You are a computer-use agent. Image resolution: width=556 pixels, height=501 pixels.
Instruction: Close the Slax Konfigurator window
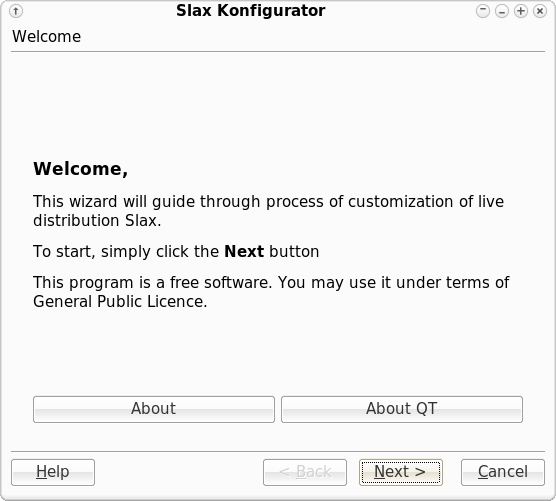point(540,11)
